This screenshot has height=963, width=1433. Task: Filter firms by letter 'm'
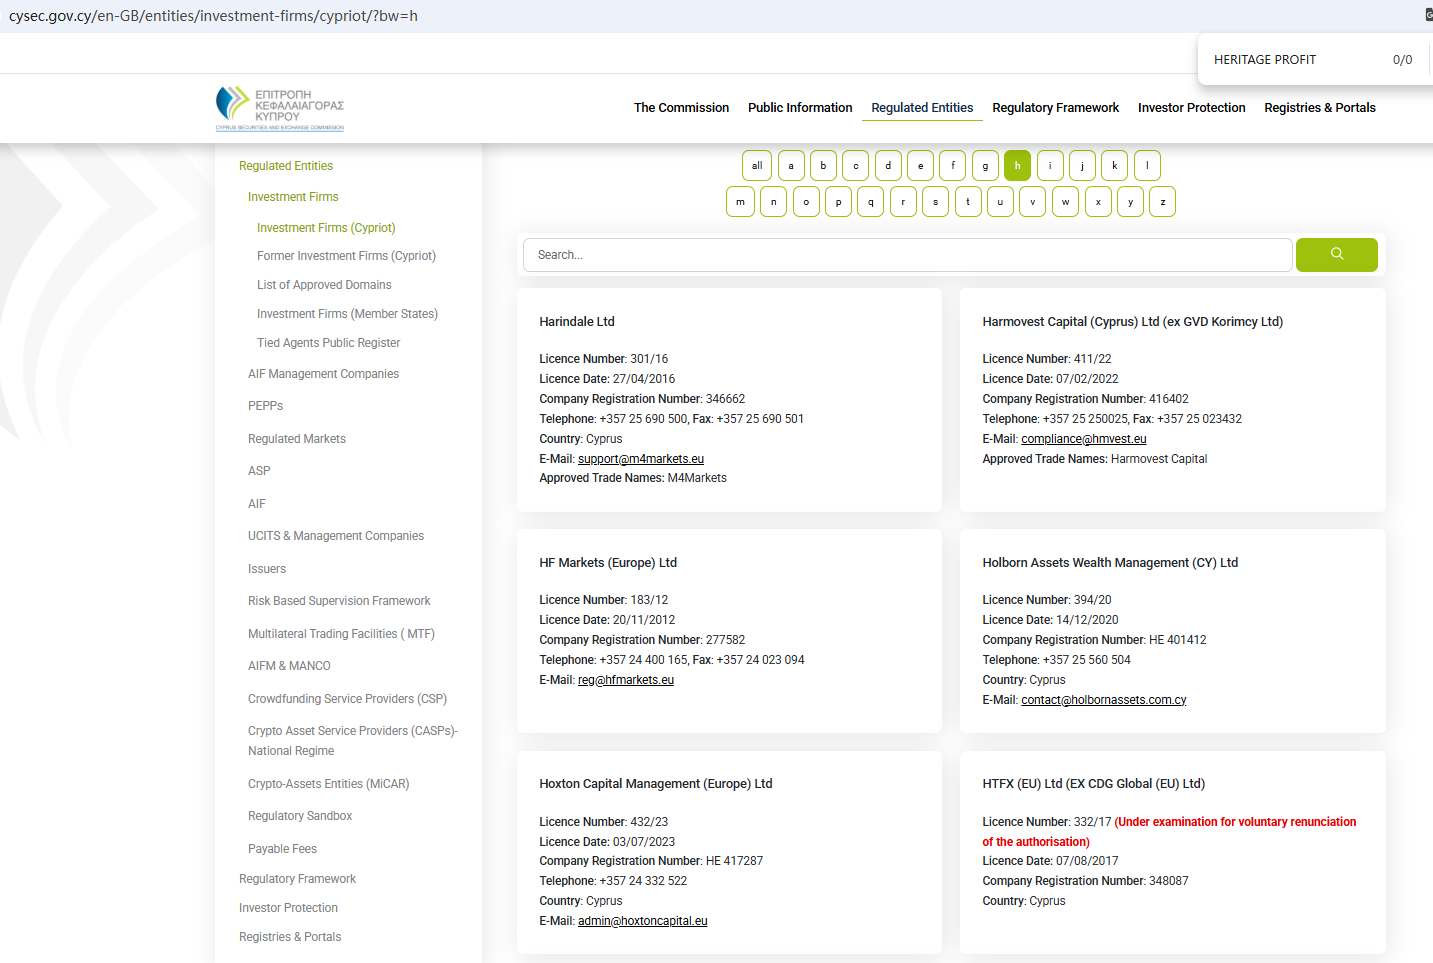point(740,202)
